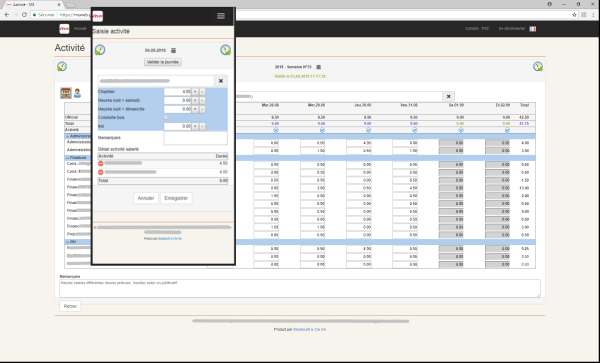Go to next day clock icon
This screenshot has height=363, width=600.
pos(225,50)
